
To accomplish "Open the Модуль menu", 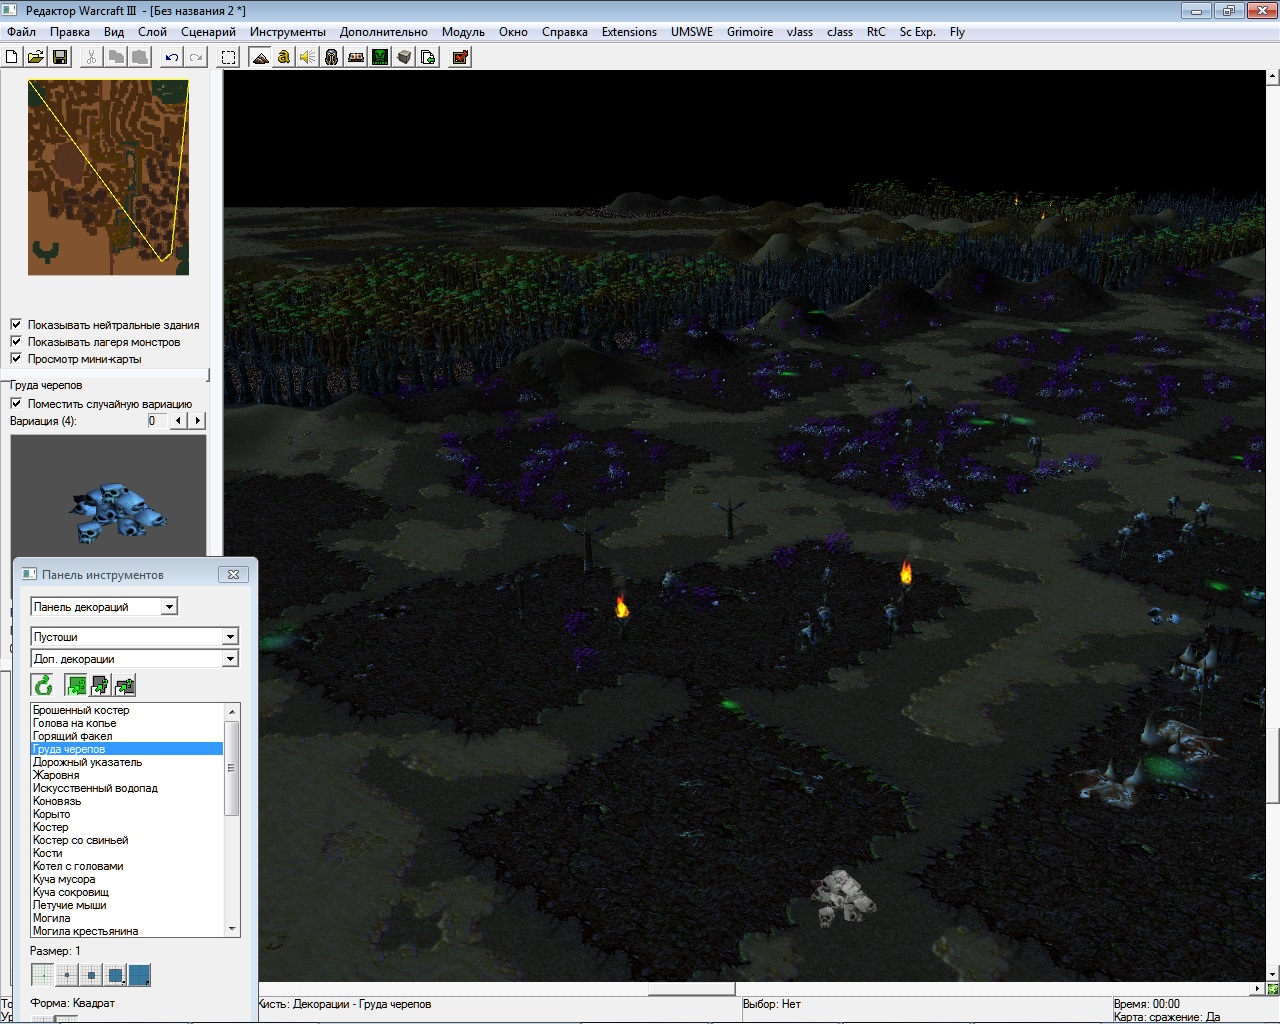I will point(463,32).
